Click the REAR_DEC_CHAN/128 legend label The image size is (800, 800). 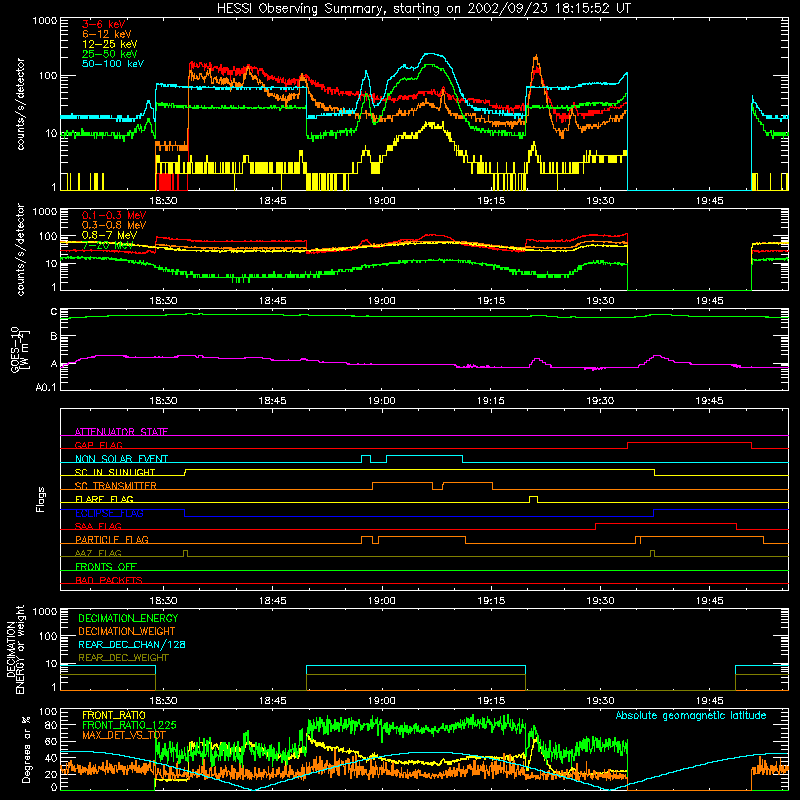point(132,644)
